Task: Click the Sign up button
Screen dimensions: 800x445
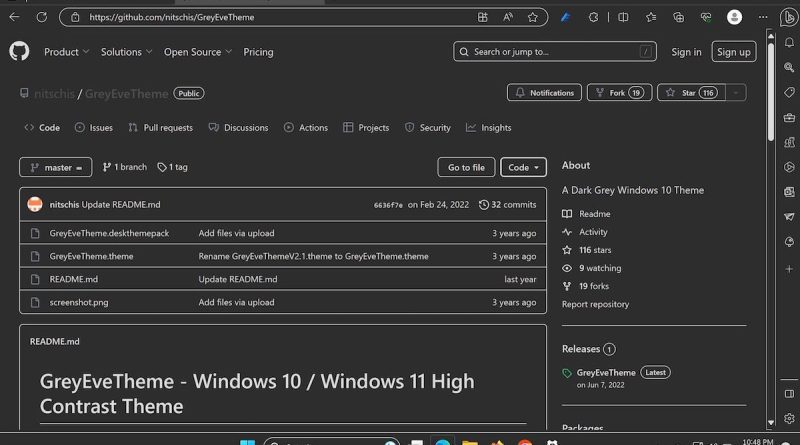Action: point(734,52)
